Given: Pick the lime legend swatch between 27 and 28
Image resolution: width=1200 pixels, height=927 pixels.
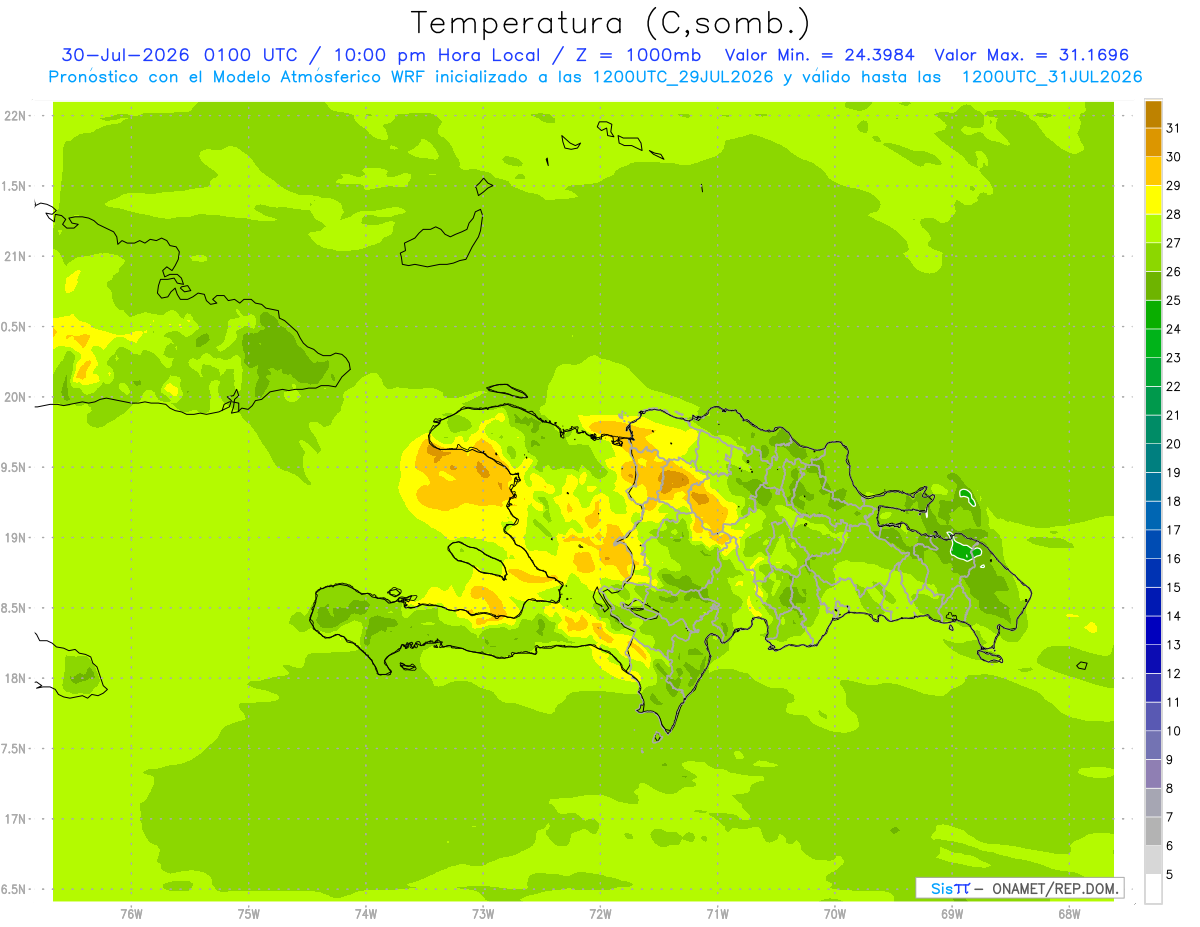Looking at the screenshot, I should click(1153, 228).
